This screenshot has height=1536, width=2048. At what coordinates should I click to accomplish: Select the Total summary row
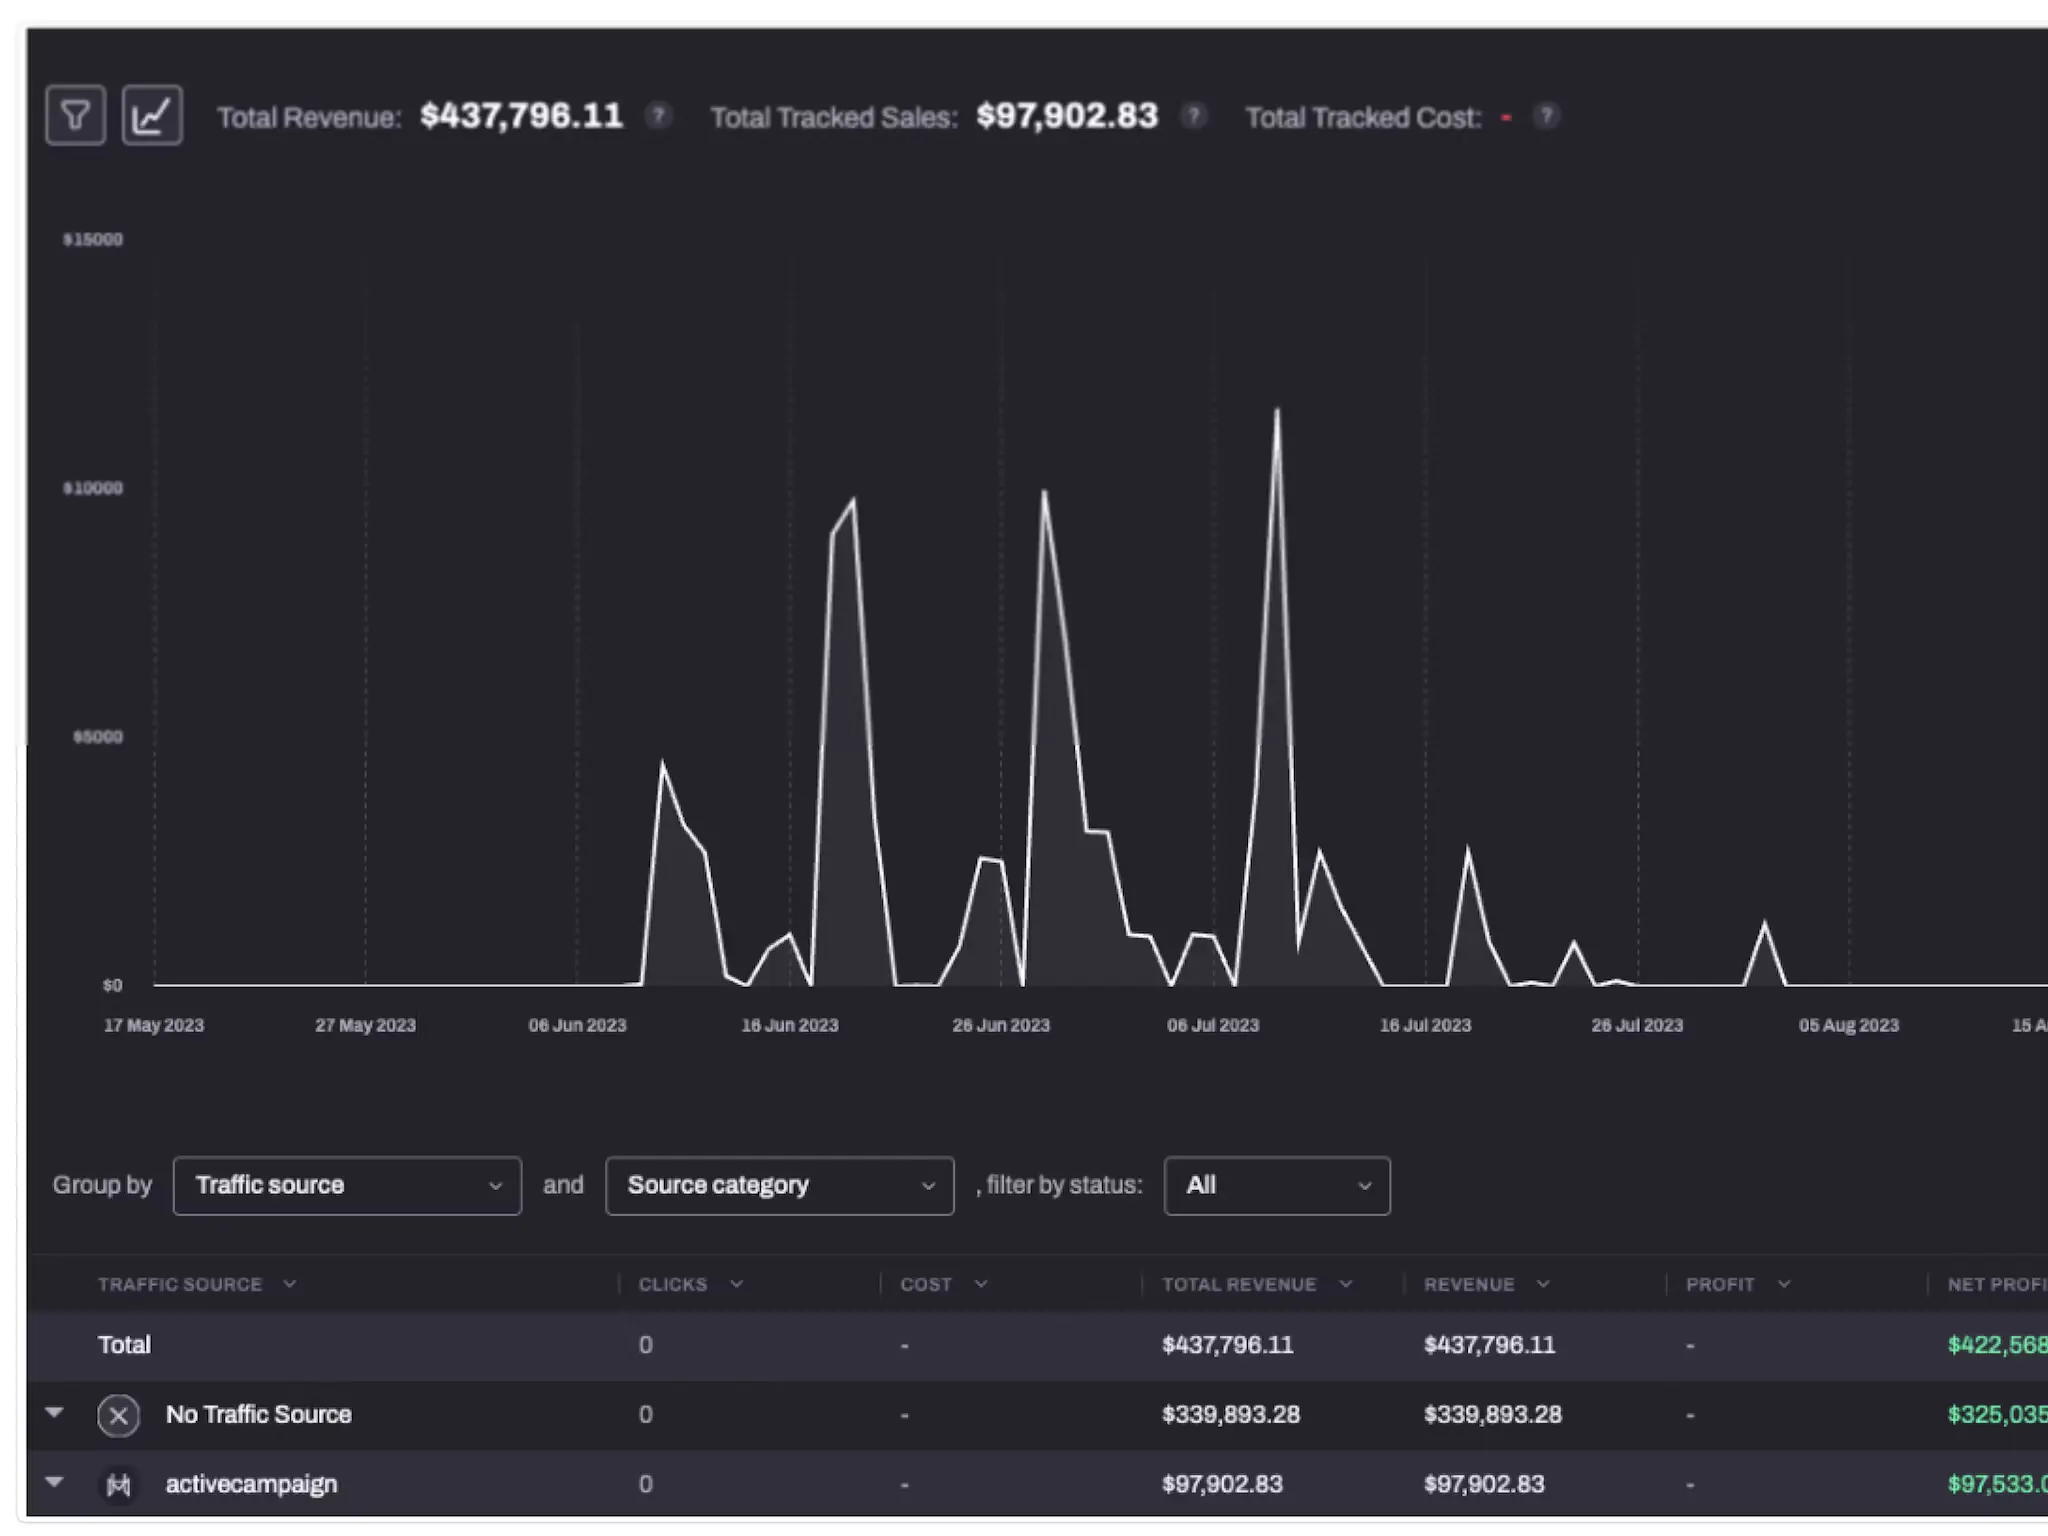point(124,1345)
